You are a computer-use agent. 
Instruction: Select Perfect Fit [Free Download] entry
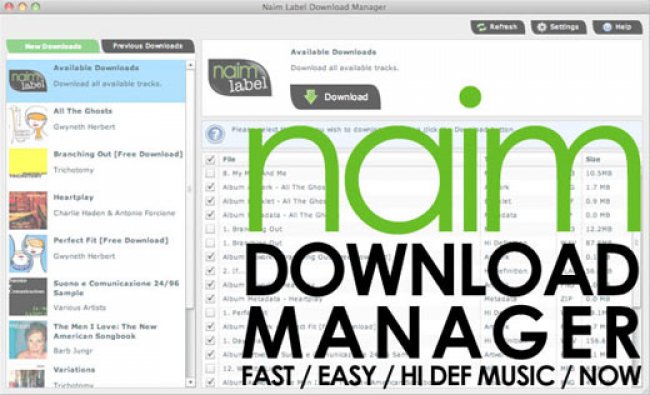tap(96, 253)
